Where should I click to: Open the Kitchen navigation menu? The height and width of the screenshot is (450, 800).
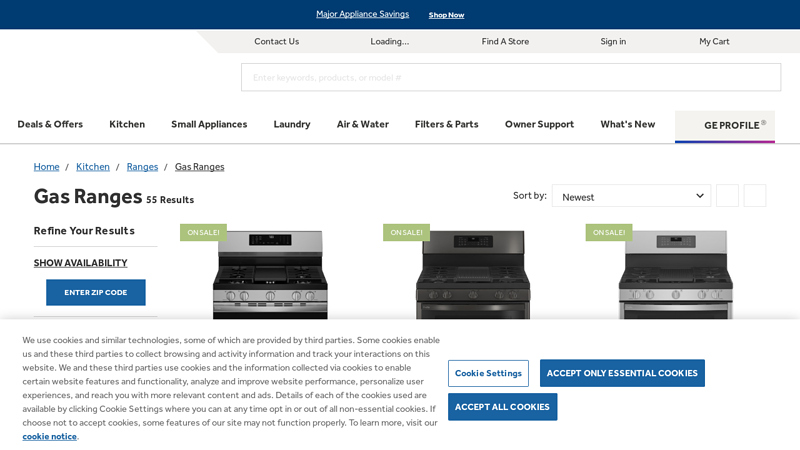pos(127,124)
